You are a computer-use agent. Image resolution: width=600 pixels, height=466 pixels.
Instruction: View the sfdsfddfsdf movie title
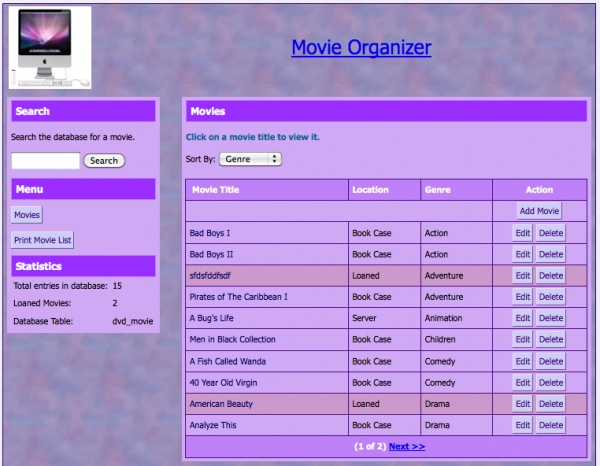pos(210,276)
